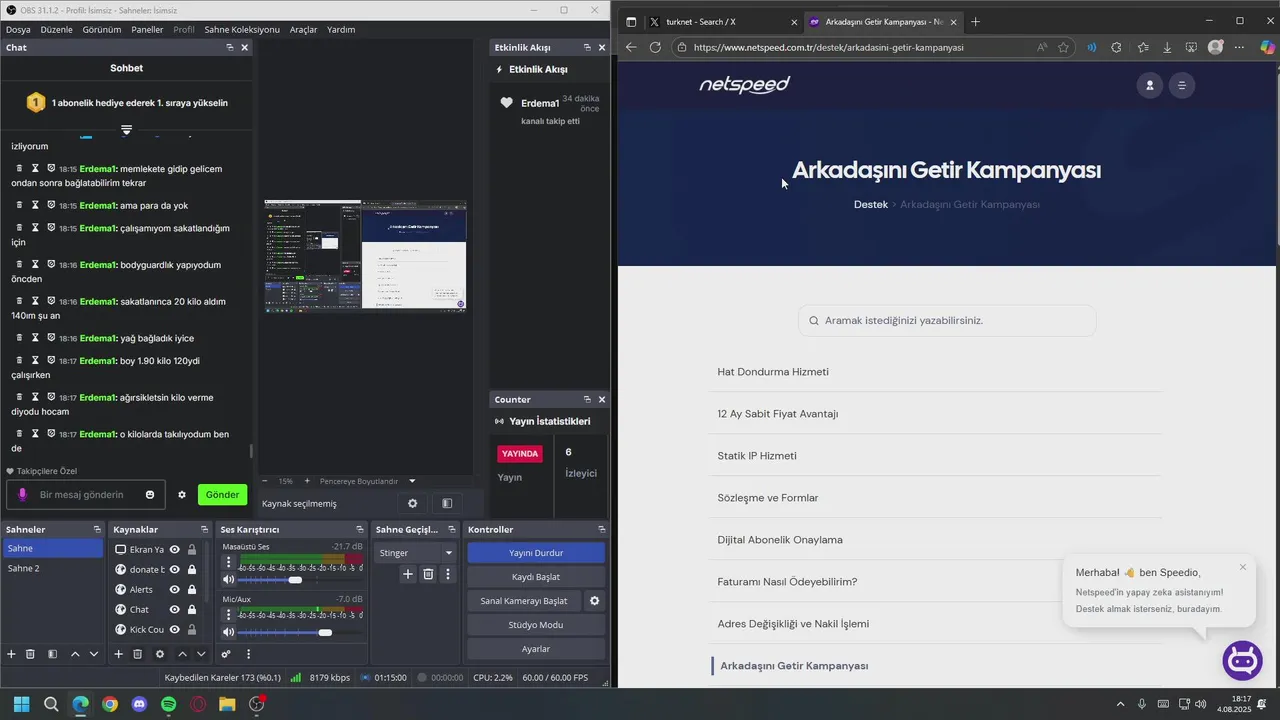Click the chat settings gear next to Gönder
The width and height of the screenshot is (1280, 720).
pos(182,494)
